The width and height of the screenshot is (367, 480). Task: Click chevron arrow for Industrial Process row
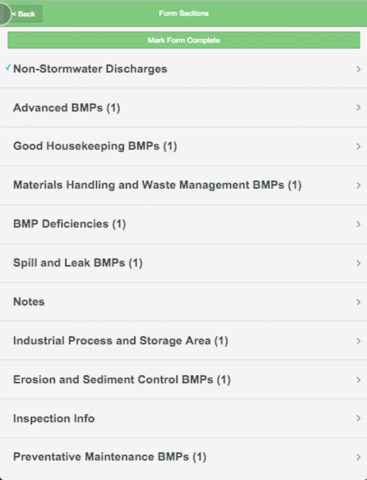coord(359,341)
